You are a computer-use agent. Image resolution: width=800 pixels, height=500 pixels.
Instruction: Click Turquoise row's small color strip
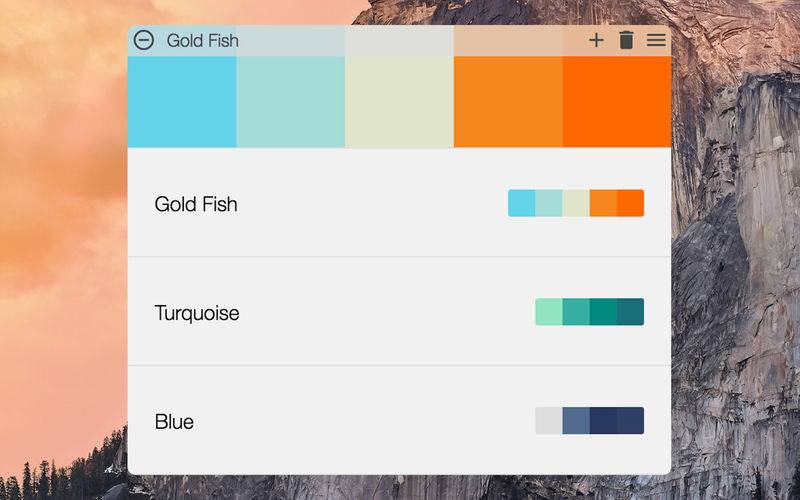[x=590, y=312]
